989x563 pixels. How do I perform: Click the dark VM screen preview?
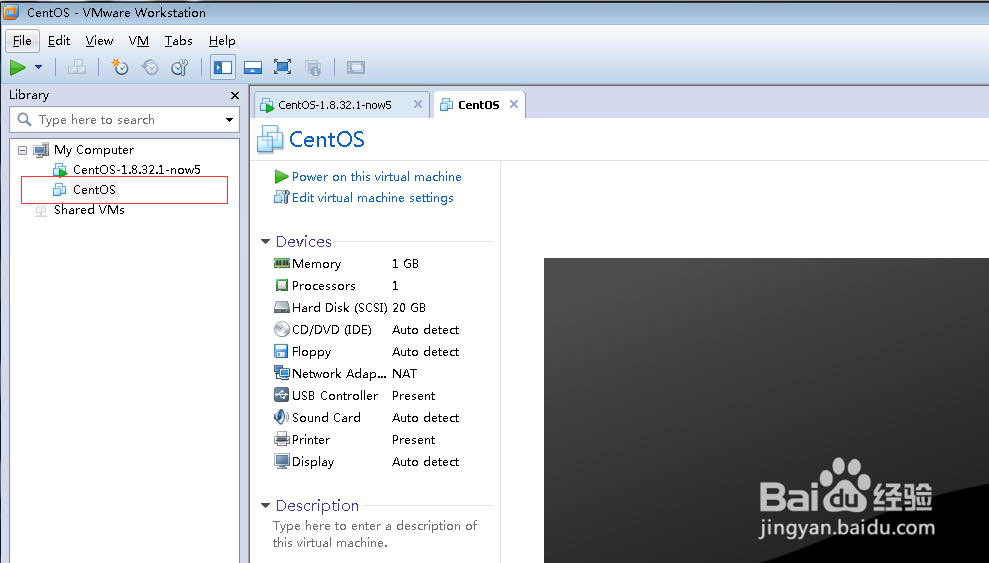(x=766, y=410)
